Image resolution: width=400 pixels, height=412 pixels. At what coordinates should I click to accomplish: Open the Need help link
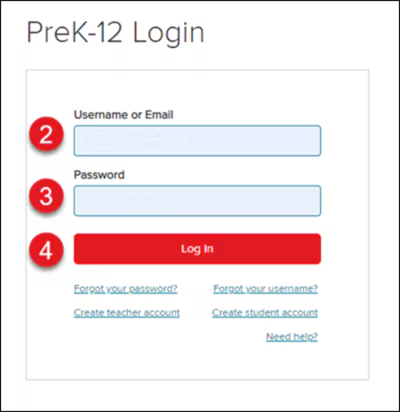(292, 337)
